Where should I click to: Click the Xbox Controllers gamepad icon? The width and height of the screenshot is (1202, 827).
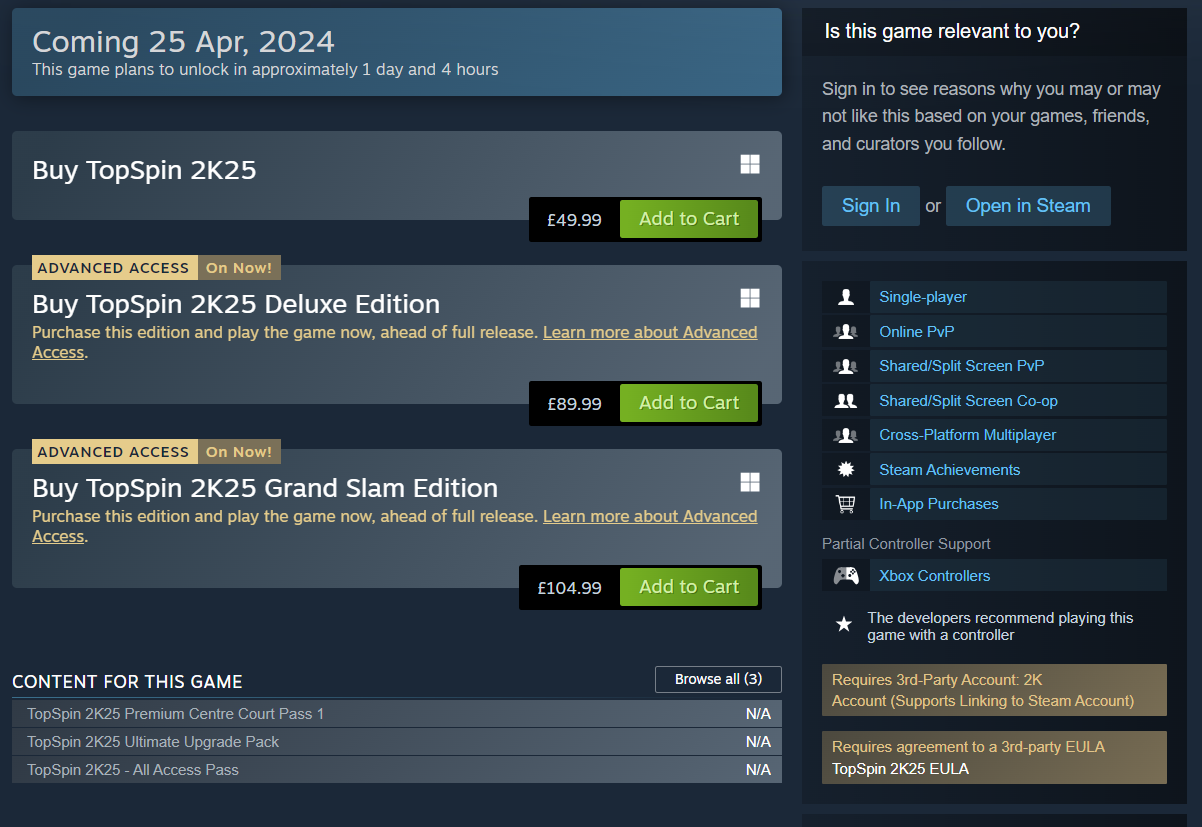pos(846,576)
